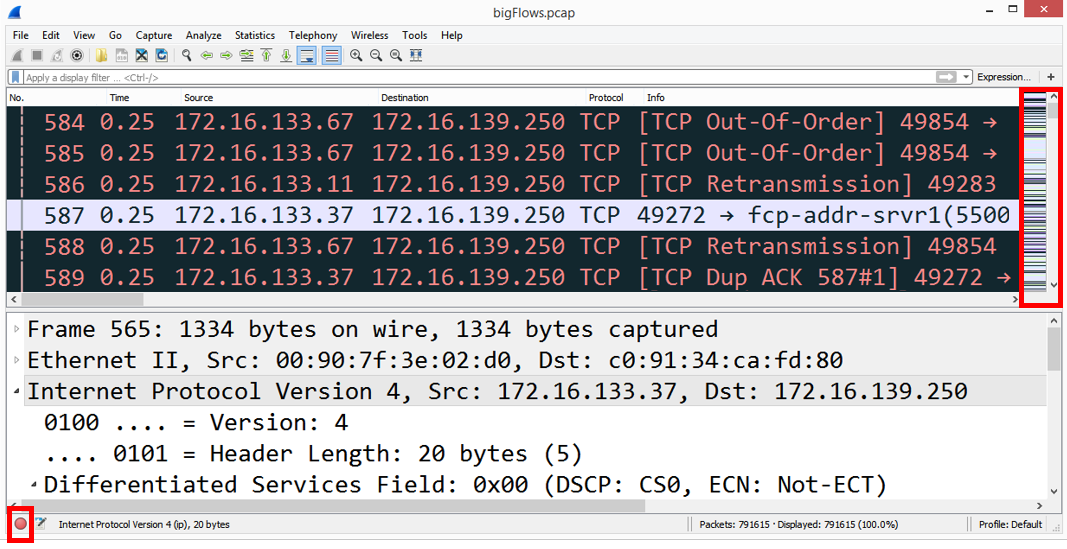Click the Reload capture file icon
The height and width of the screenshot is (549, 1067).
point(162,56)
